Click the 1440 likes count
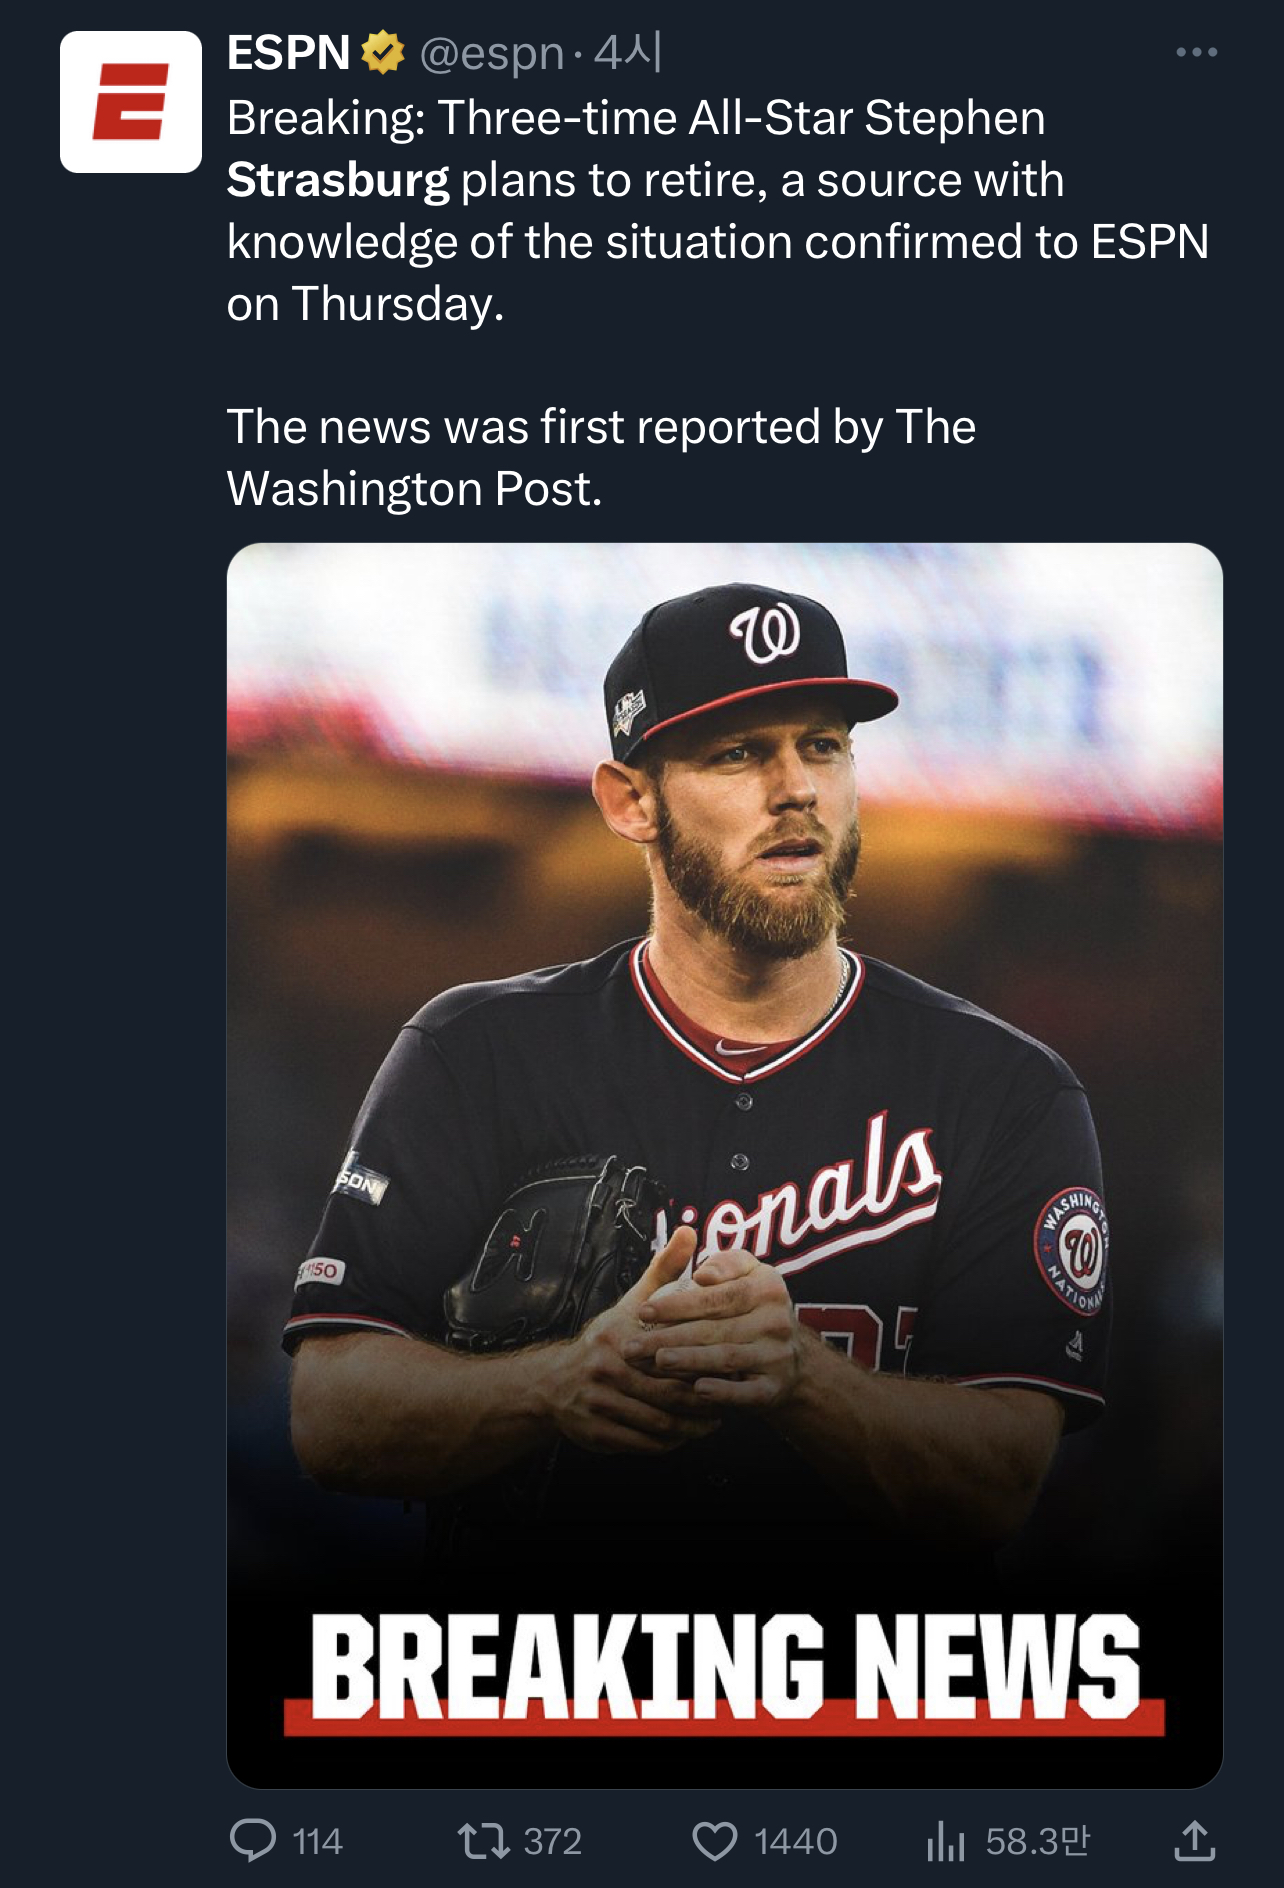The width and height of the screenshot is (1284, 1888). pyautogui.click(x=795, y=1841)
